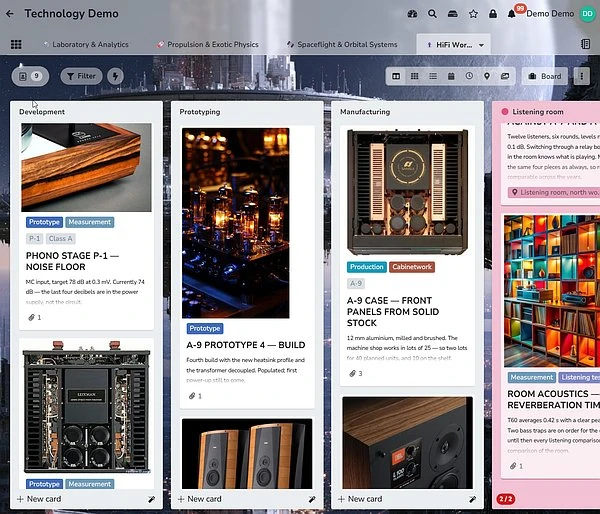Click the Development column title
This screenshot has height=514, width=600.
(42, 112)
